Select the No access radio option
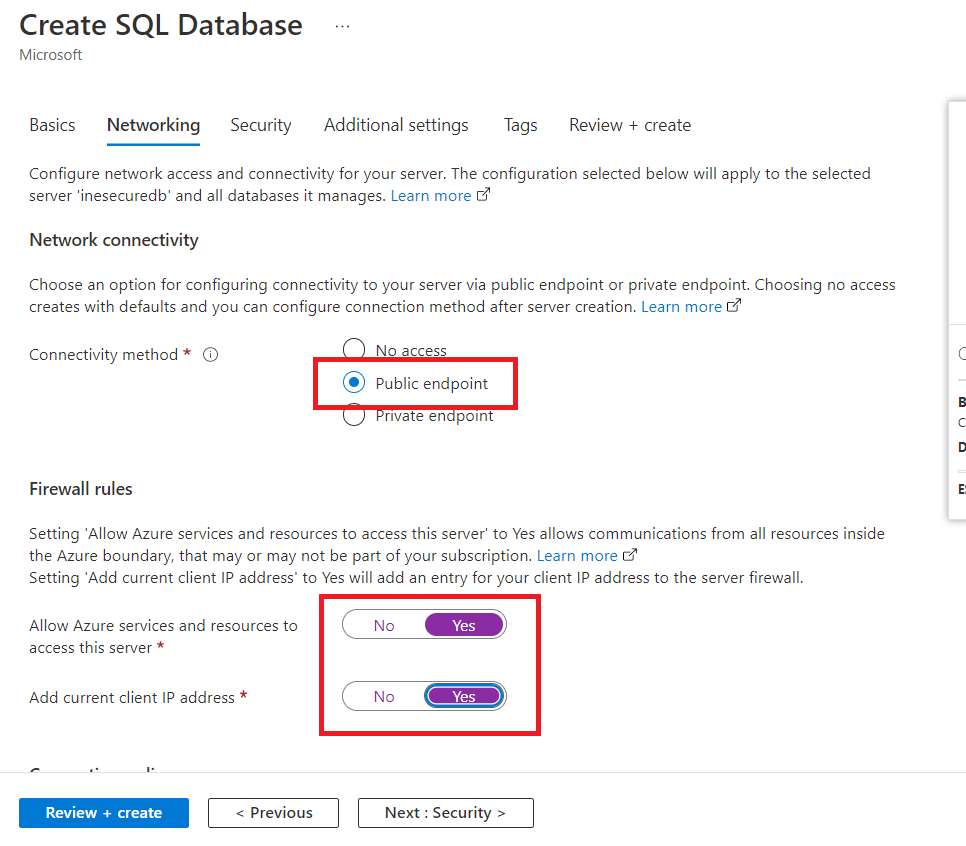Image resolution: width=966 pixels, height=846 pixels. [x=354, y=350]
